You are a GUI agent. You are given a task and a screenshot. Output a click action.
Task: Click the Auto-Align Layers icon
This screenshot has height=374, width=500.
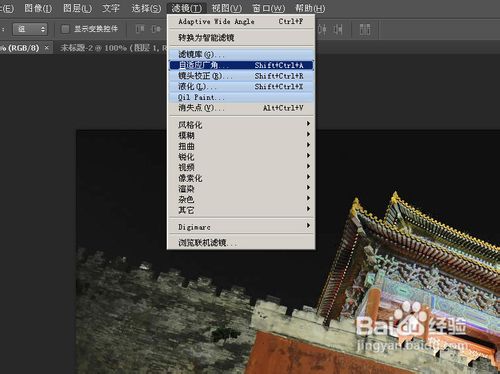click(365, 29)
